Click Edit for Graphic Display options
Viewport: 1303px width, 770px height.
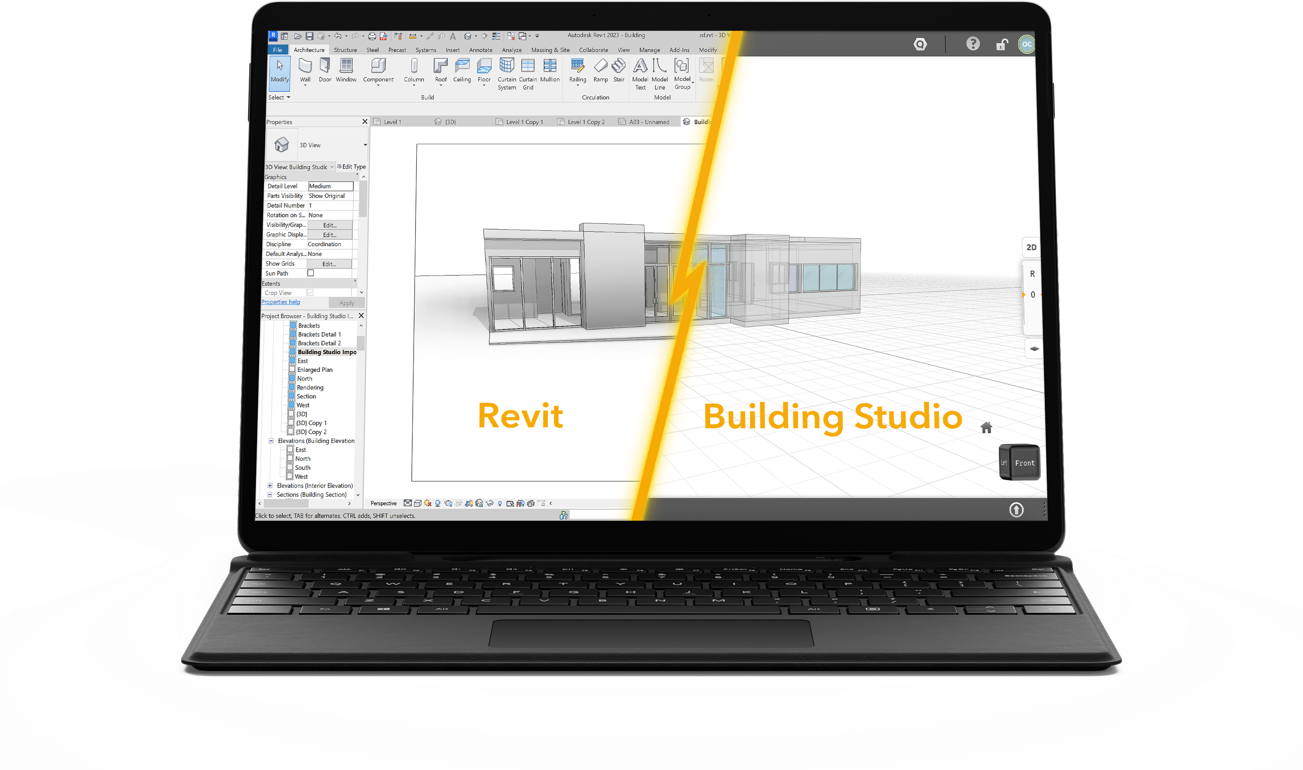click(x=330, y=235)
